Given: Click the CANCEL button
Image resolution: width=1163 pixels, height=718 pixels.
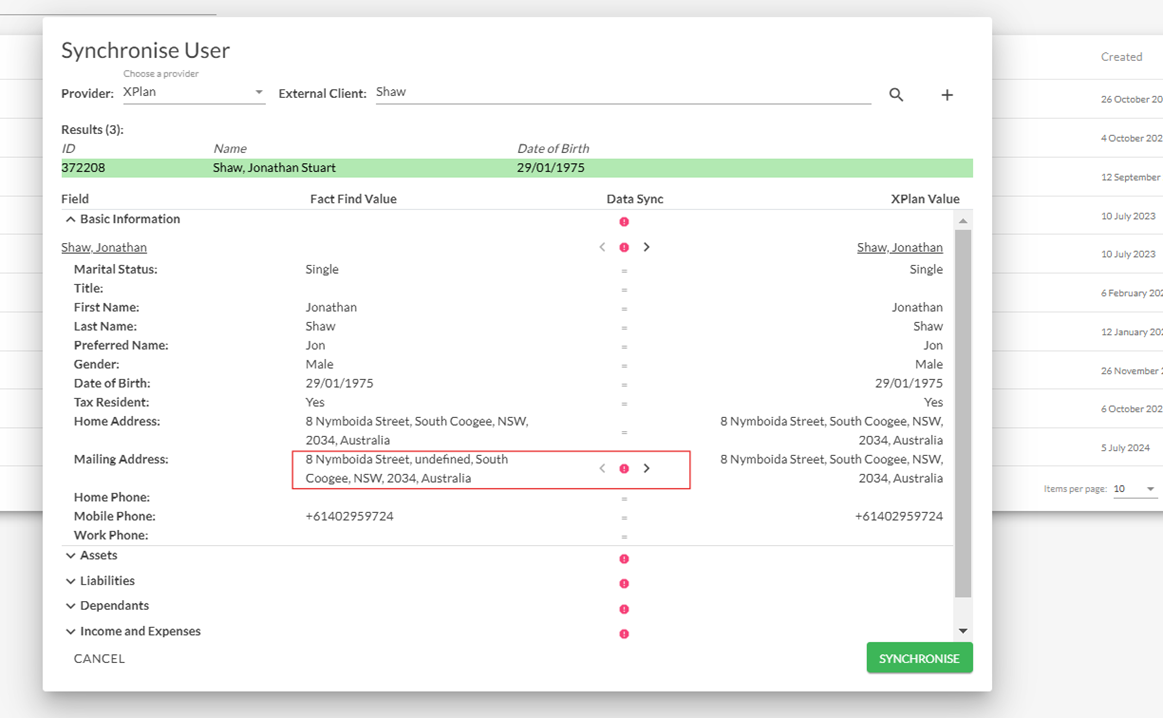Looking at the screenshot, I should pyautogui.click(x=99, y=659).
